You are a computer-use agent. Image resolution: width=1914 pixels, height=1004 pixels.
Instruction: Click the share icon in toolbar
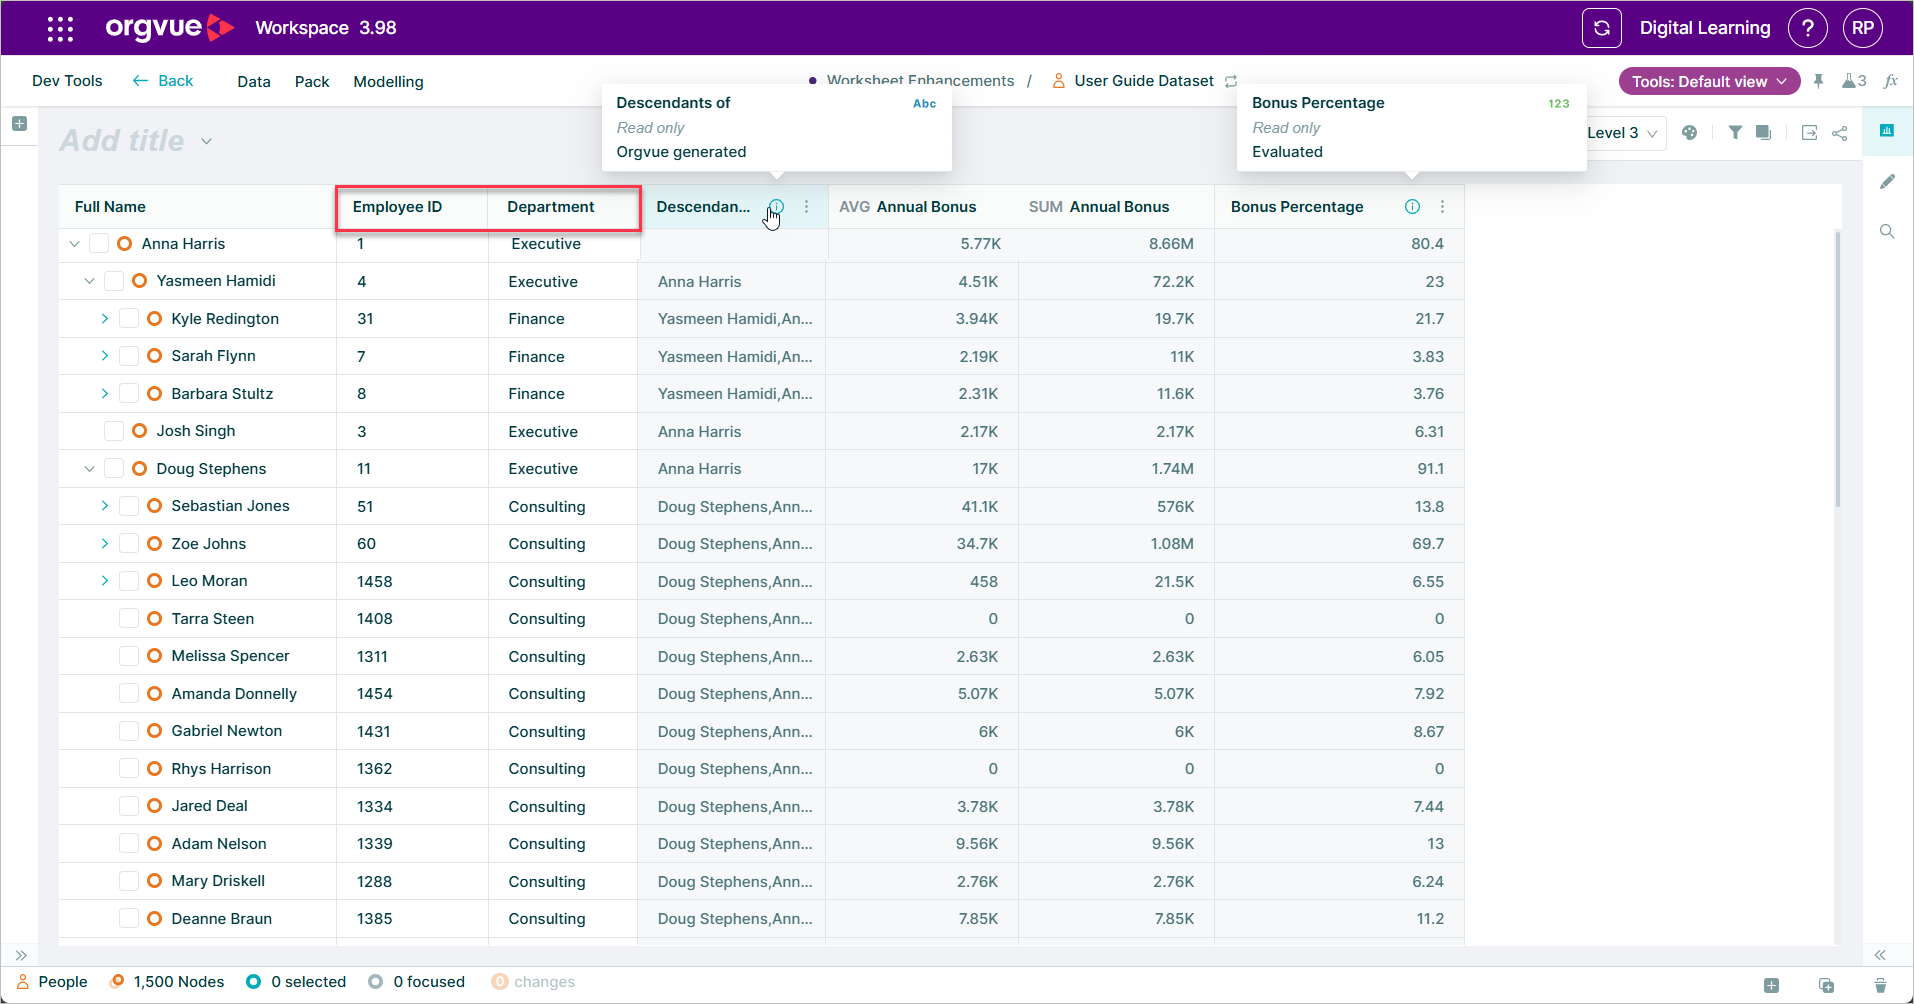tap(1840, 133)
